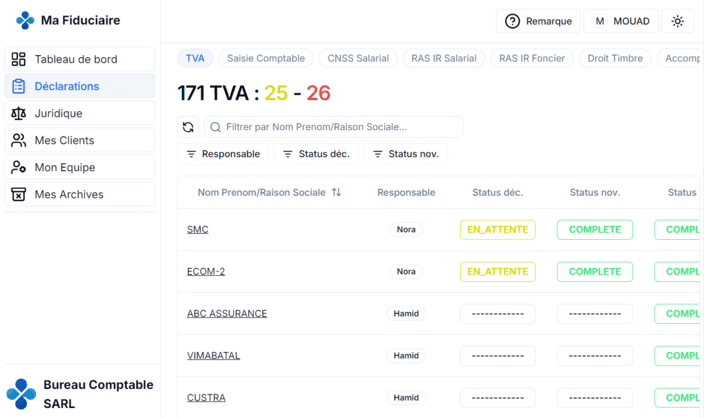Switch to the CNSS Salarial tab
This screenshot has width=704, height=418.
coord(358,58)
